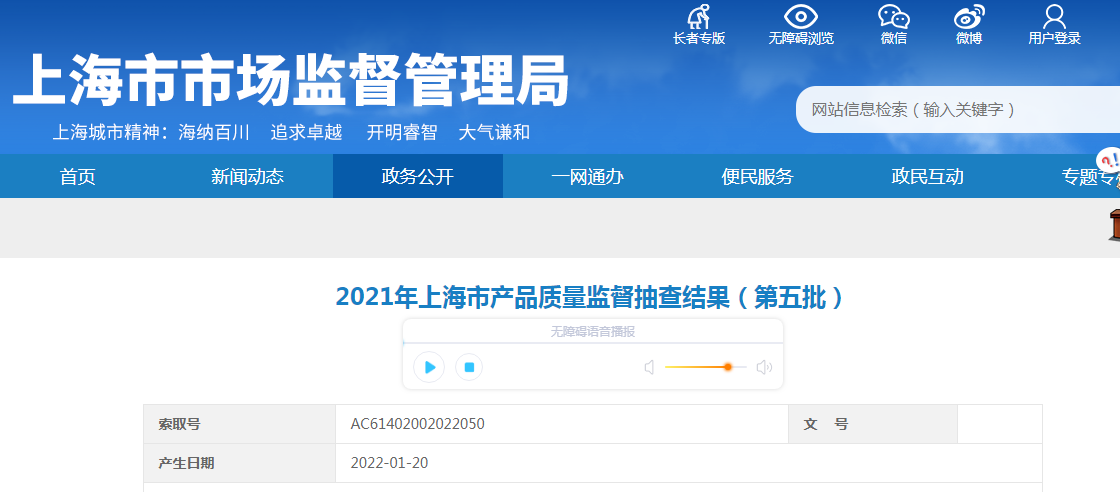The image size is (1120, 492).
Task: Click the high volume speaker icon
Action: 764,367
